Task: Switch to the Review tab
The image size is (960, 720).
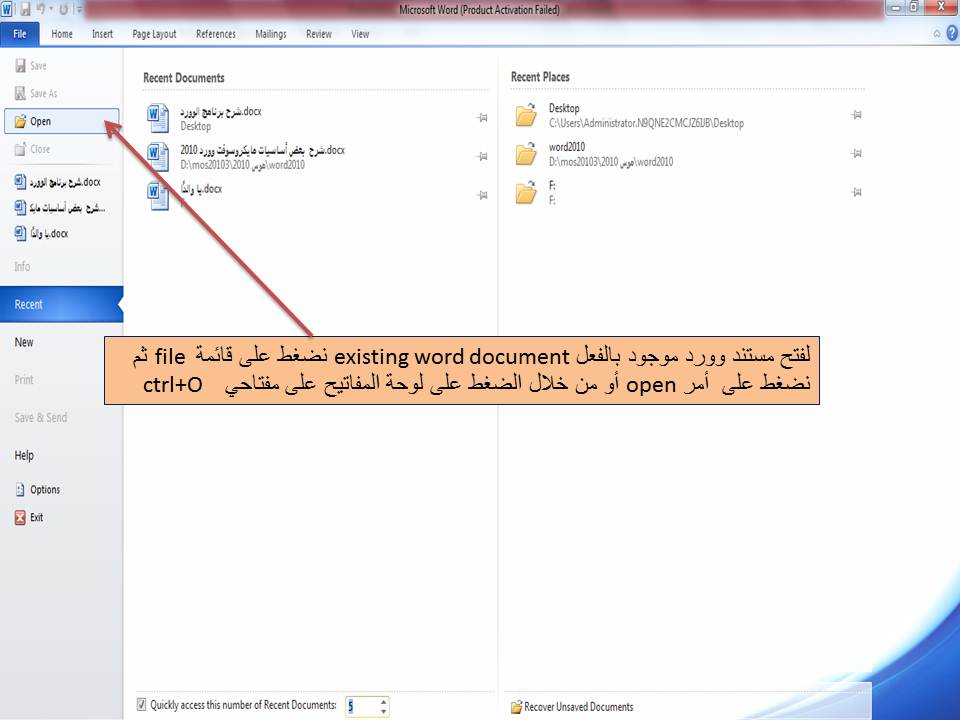Action: click(319, 34)
